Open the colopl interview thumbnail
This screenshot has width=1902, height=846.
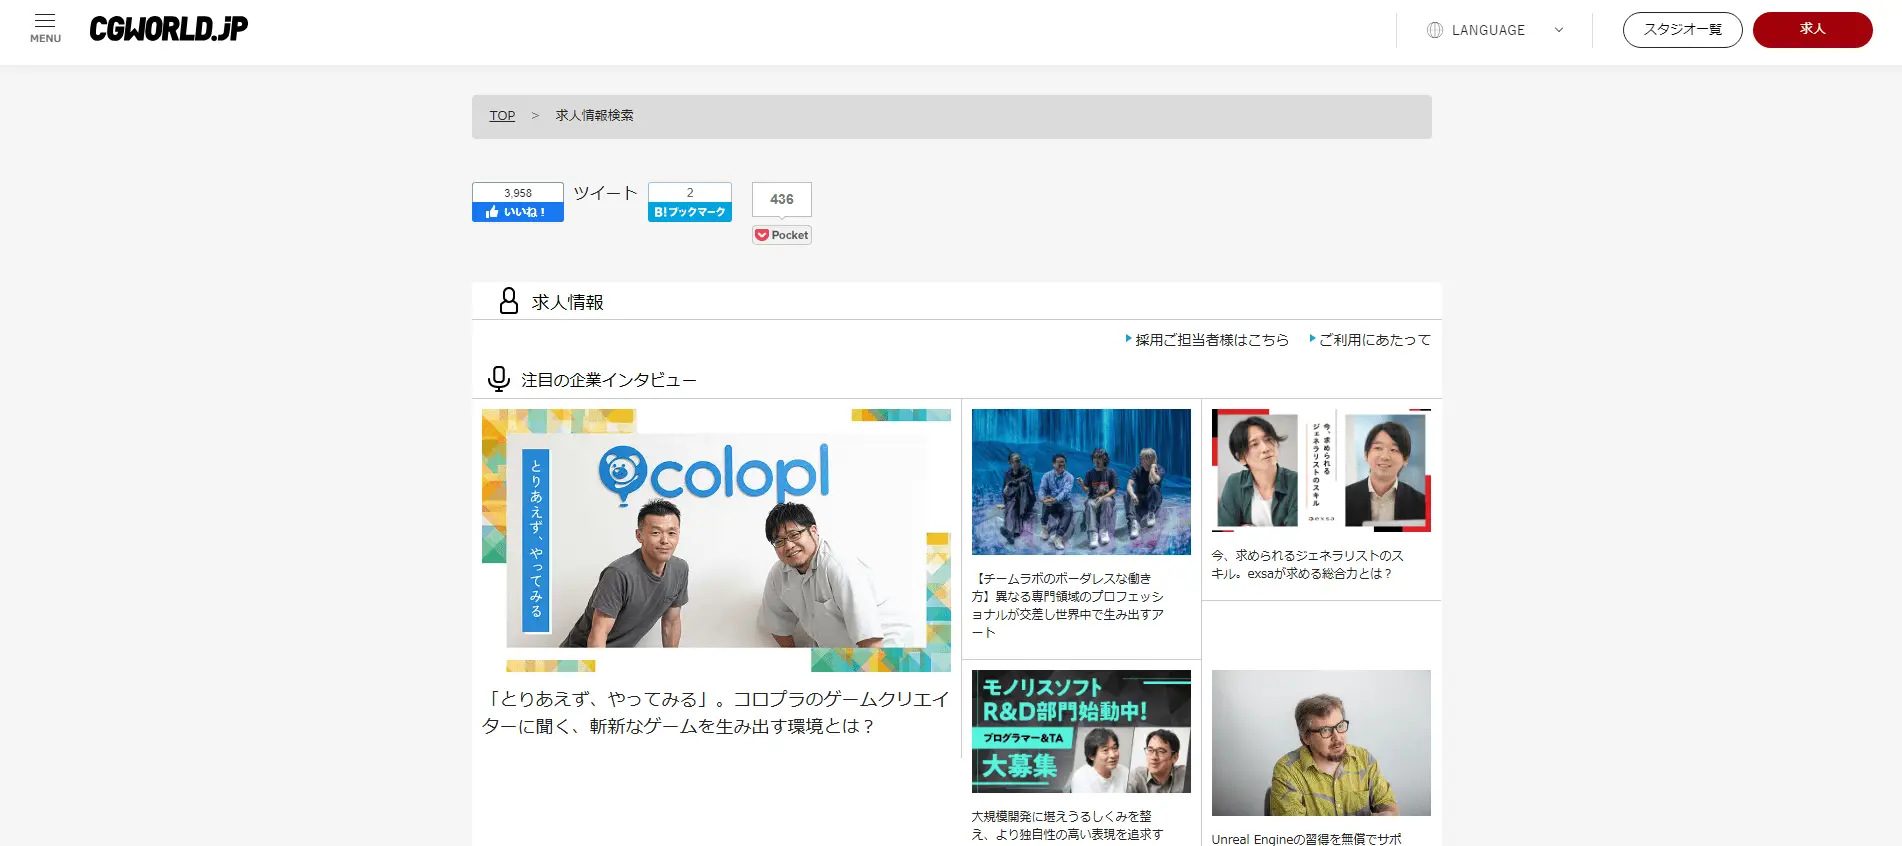coord(716,540)
